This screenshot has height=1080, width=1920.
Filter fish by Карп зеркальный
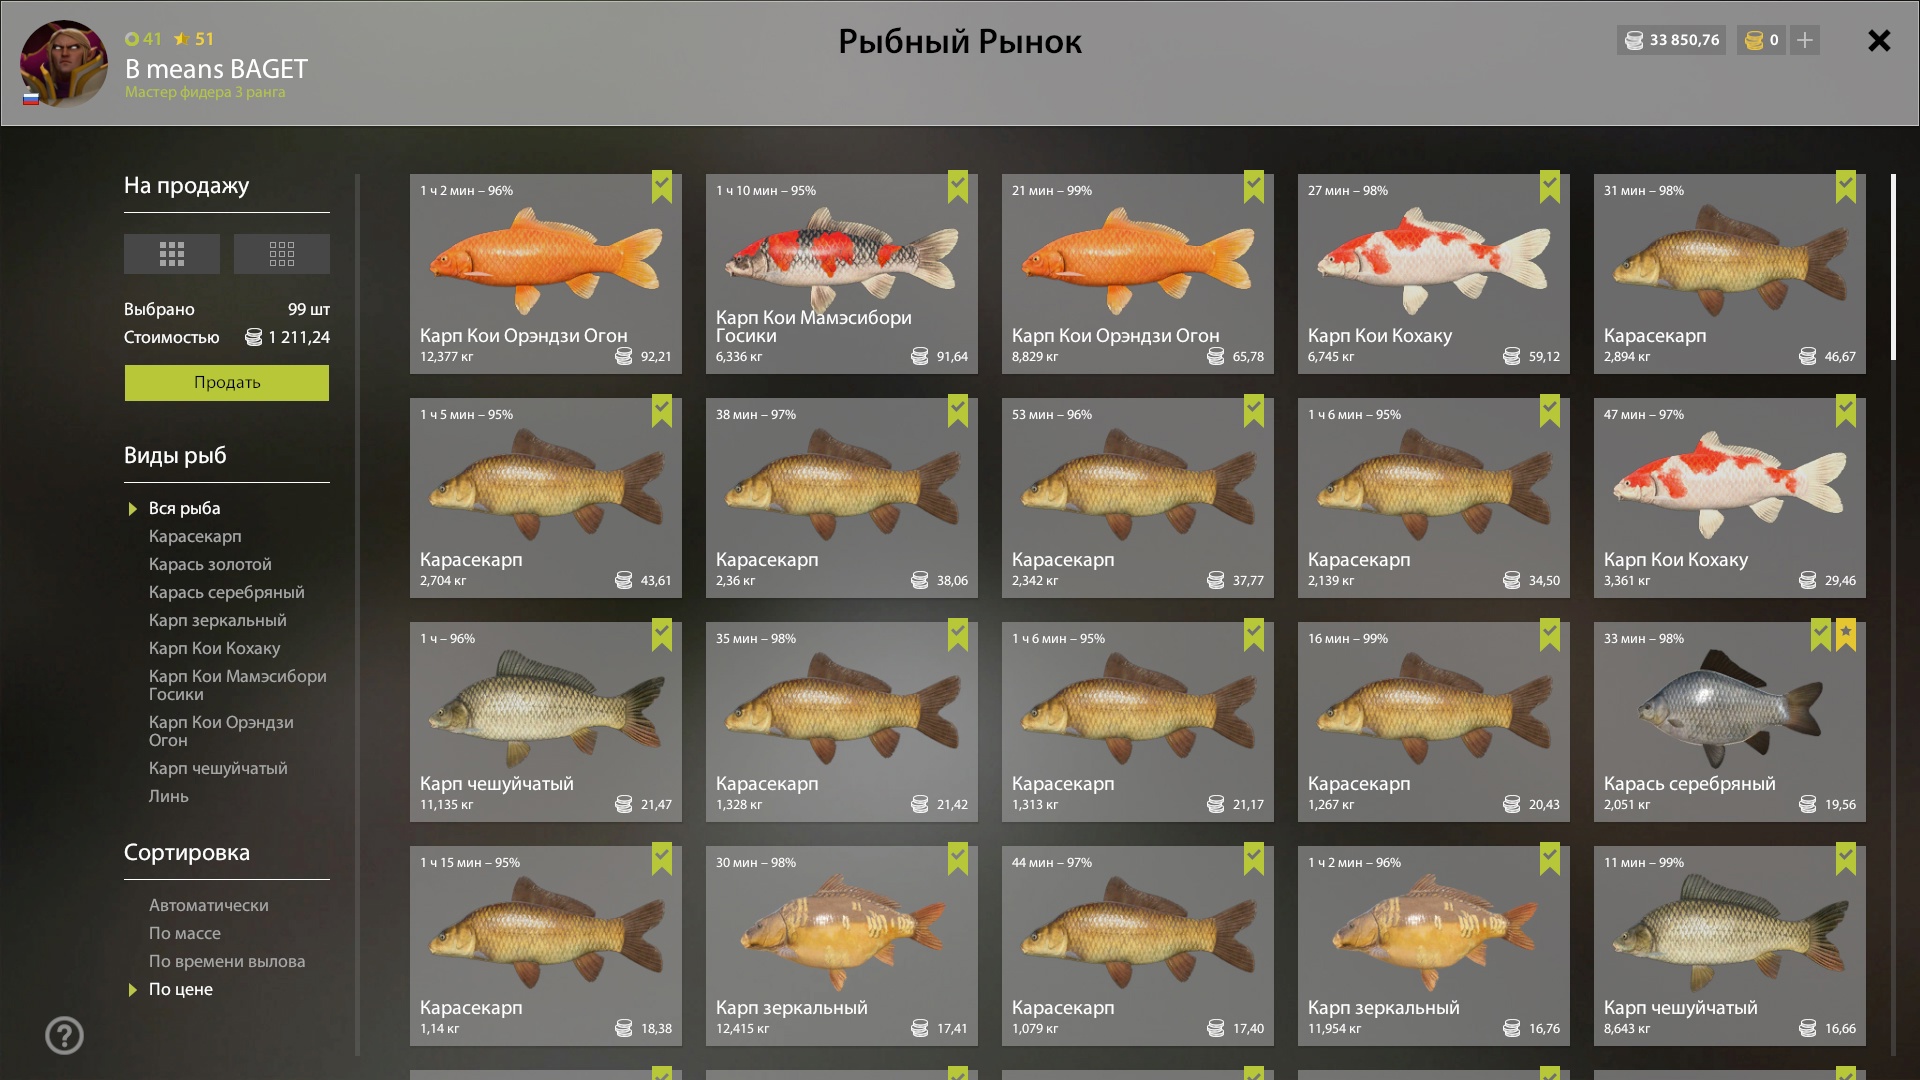[x=217, y=620]
